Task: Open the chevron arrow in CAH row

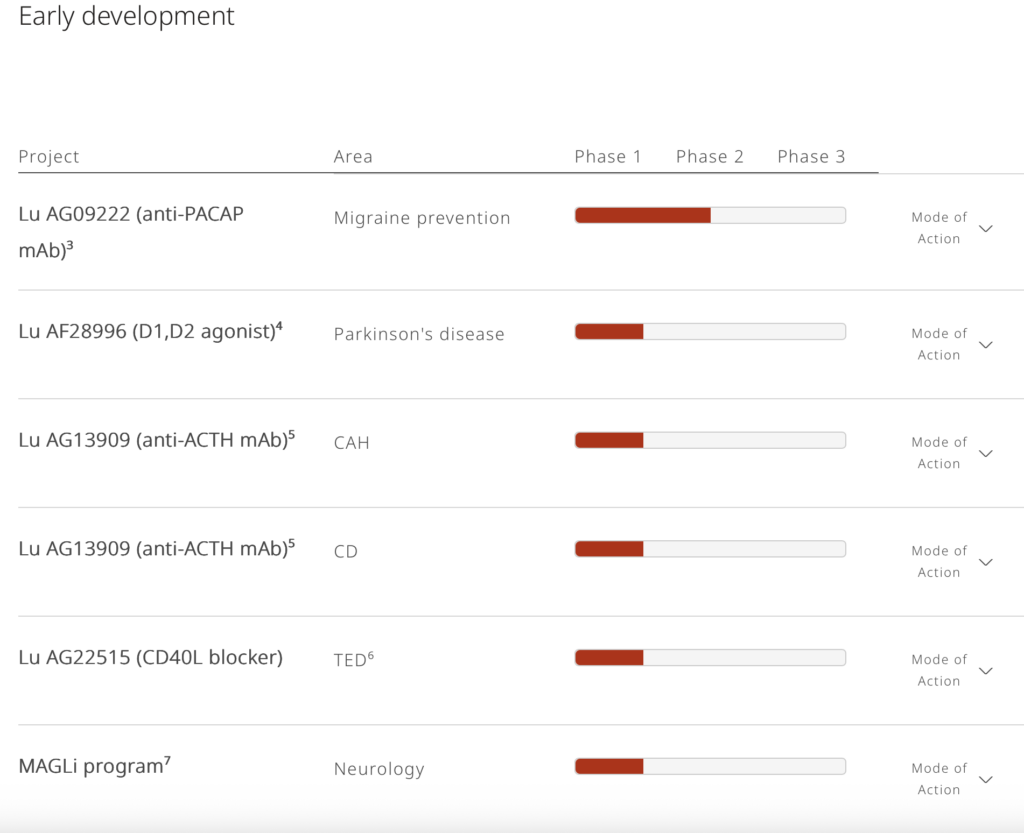Action: click(985, 453)
